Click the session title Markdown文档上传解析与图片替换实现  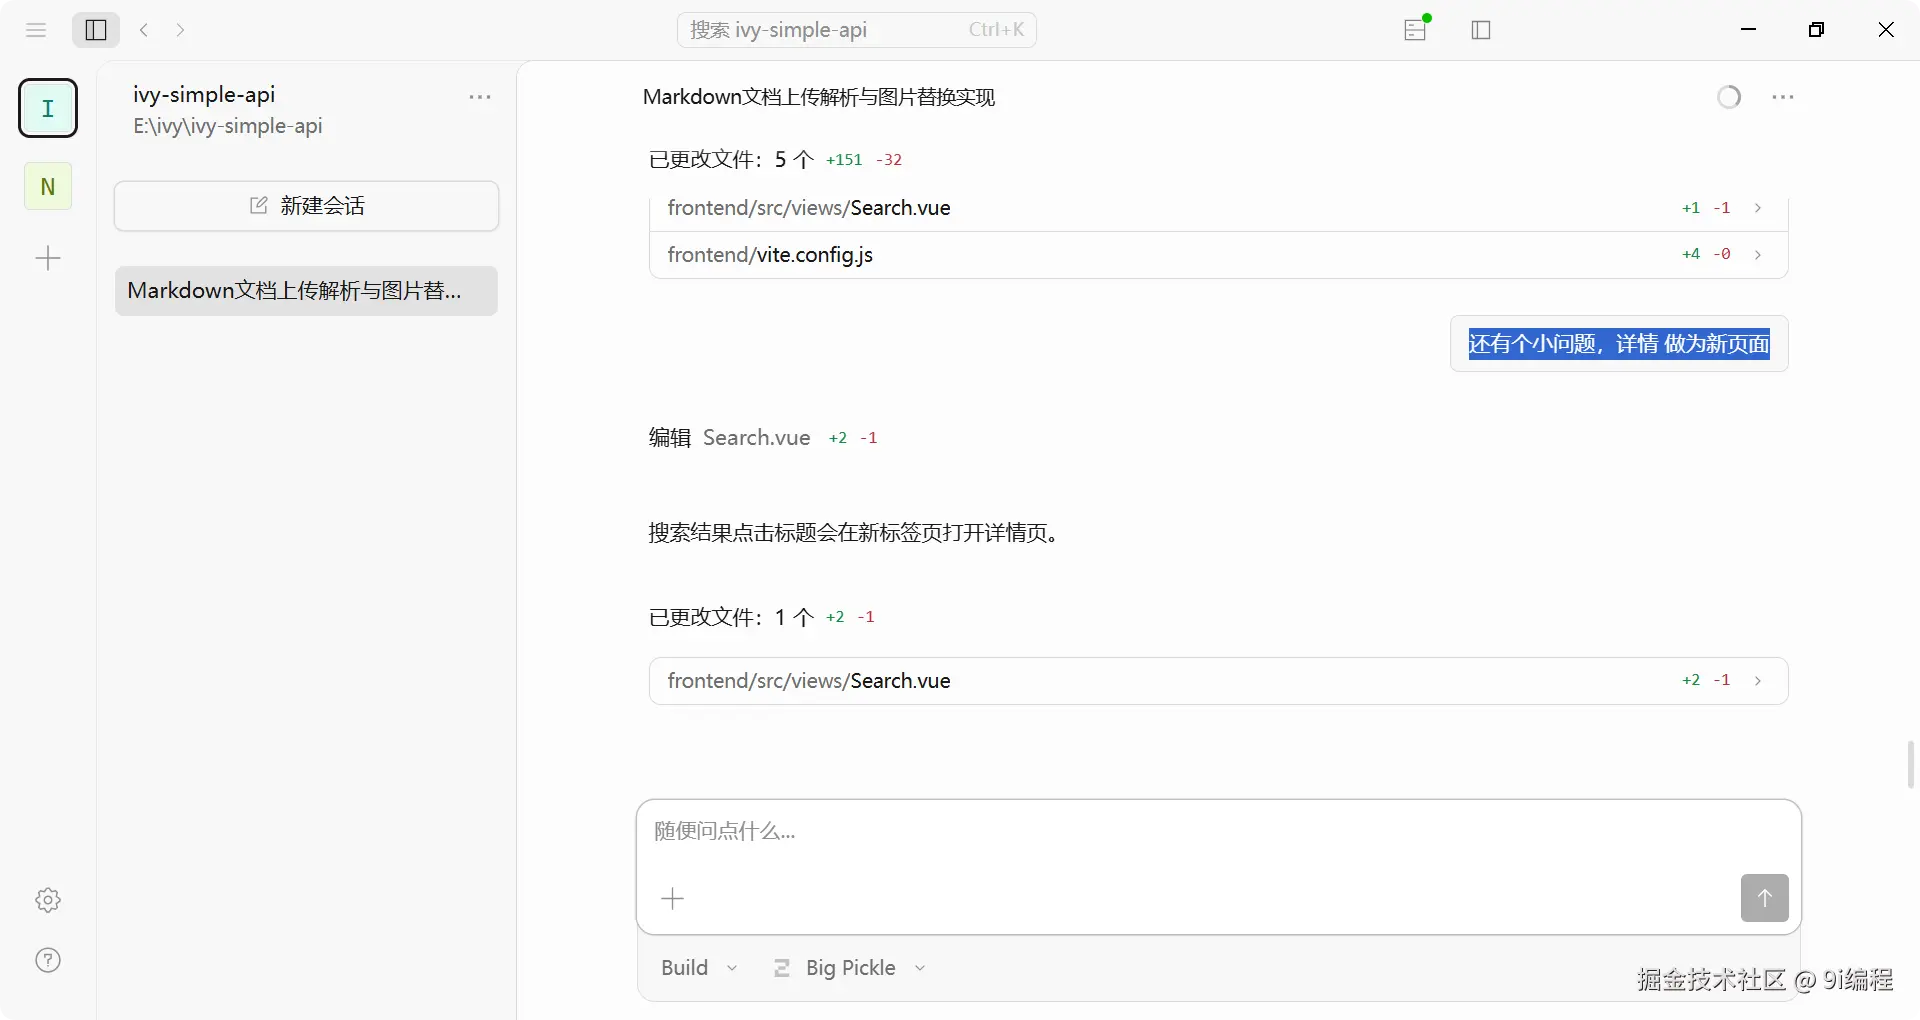coord(819,97)
